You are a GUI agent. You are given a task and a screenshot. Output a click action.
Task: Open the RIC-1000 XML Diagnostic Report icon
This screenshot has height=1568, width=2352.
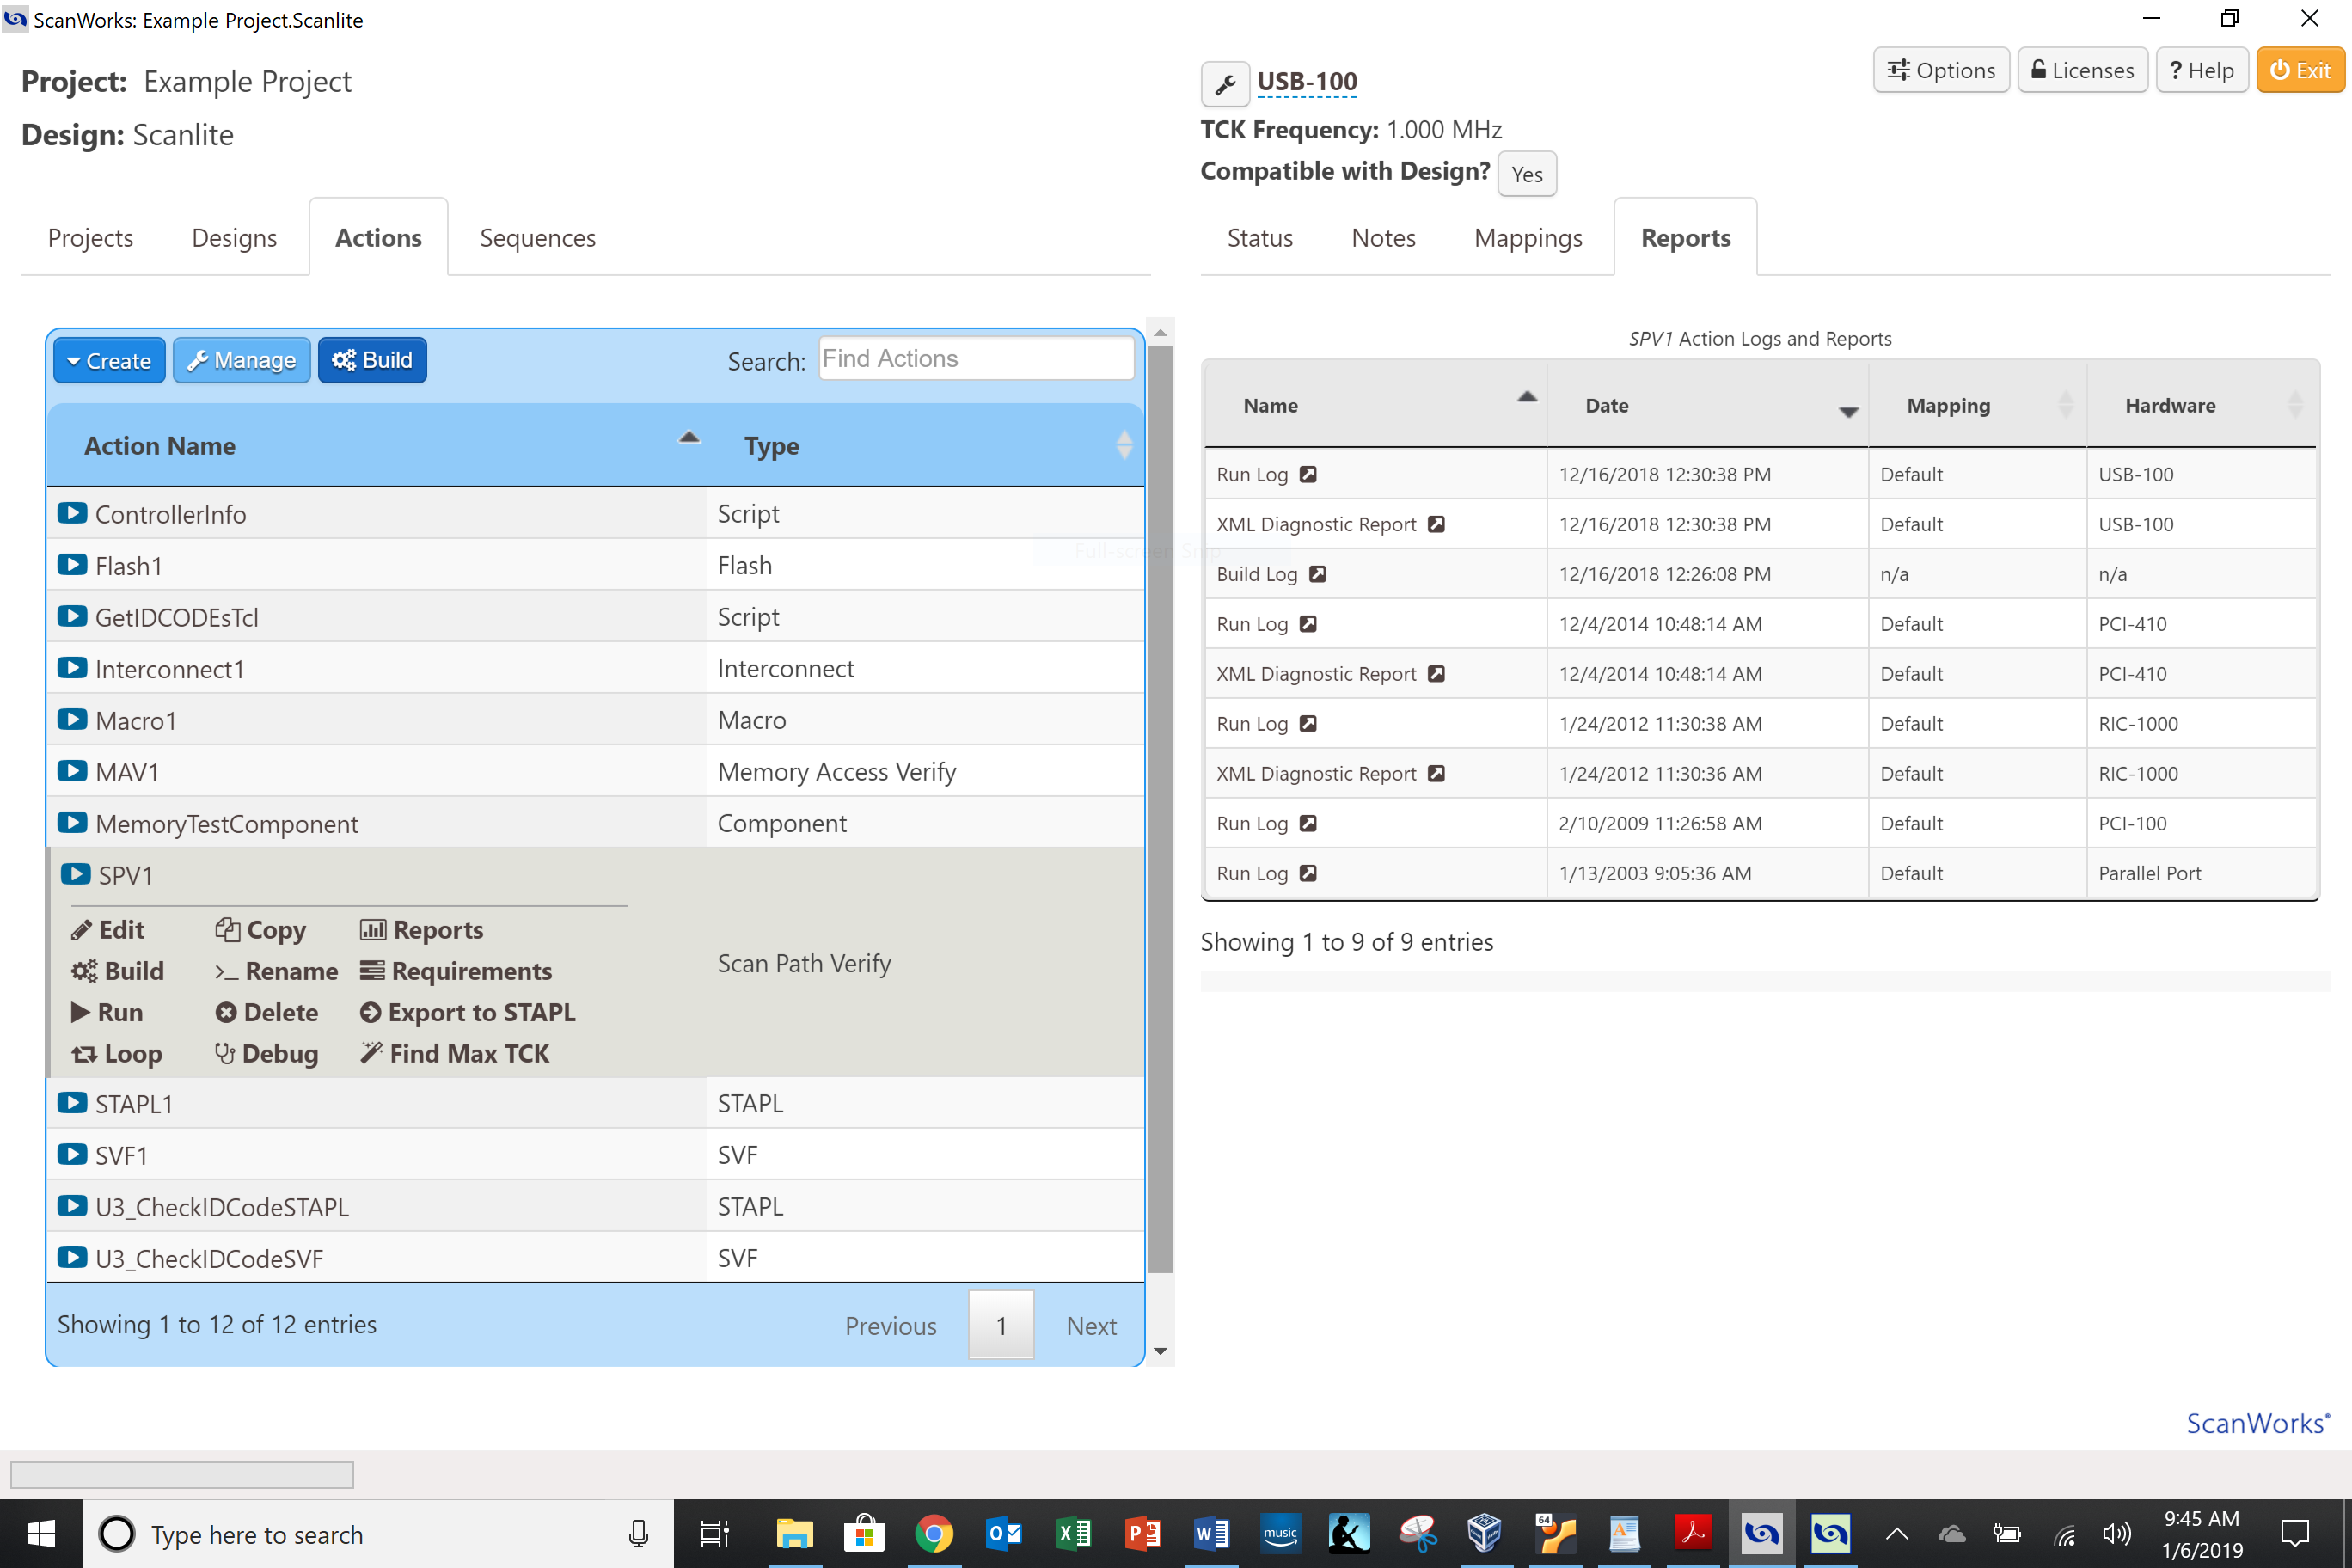pos(1436,773)
